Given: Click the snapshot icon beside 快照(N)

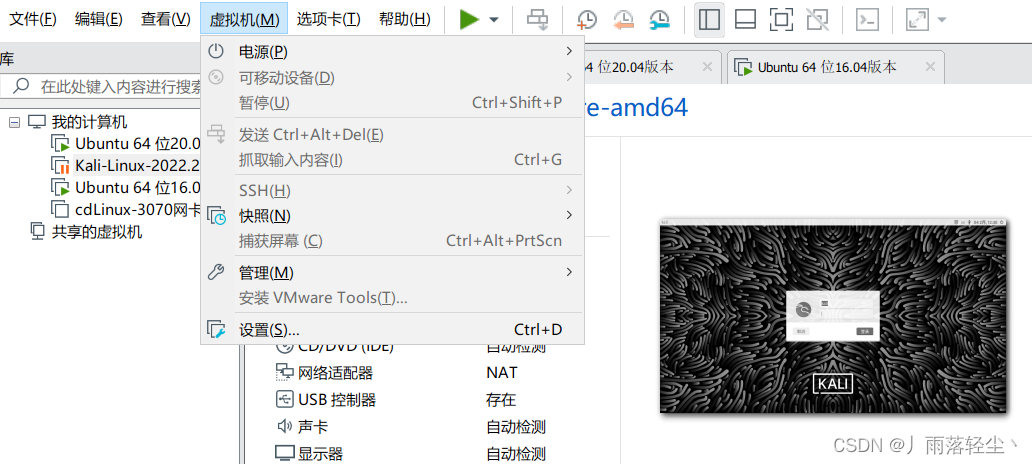Looking at the screenshot, I should (217, 215).
